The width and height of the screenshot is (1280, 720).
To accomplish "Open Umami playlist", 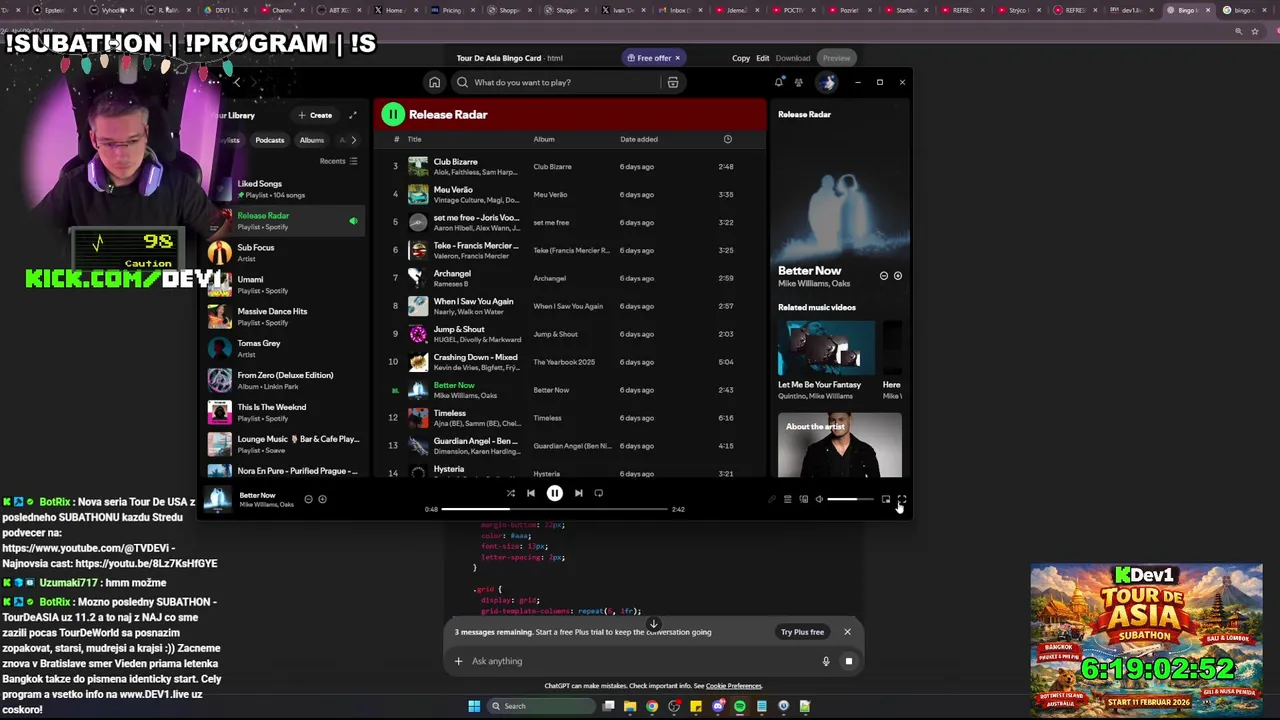I will pyautogui.click(x=284, y=285).
